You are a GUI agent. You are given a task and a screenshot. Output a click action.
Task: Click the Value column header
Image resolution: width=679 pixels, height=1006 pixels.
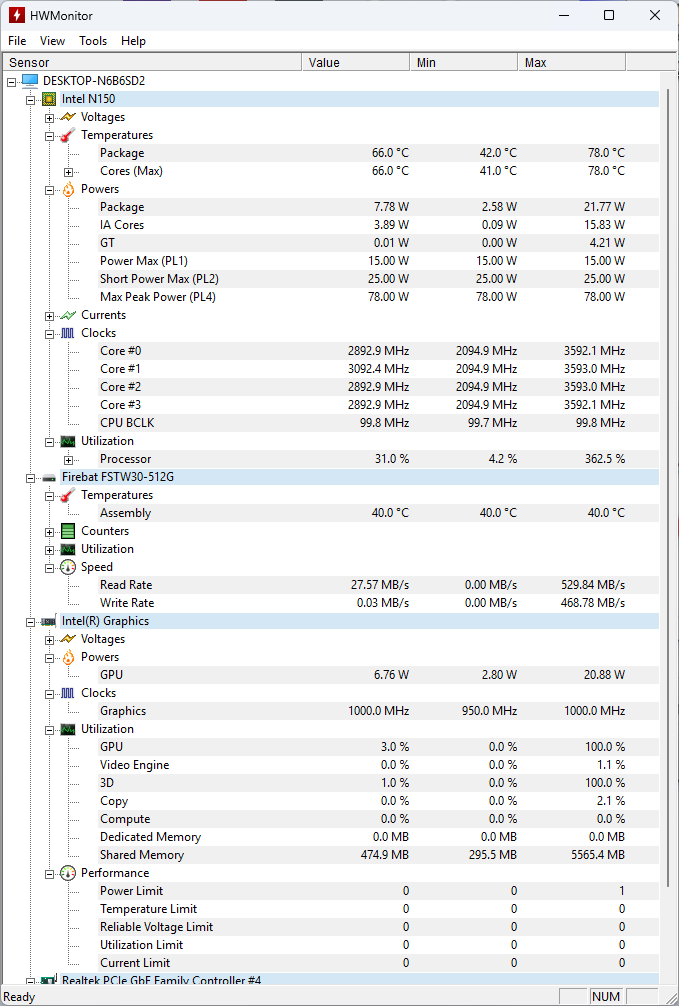click(x=355, y=63)
